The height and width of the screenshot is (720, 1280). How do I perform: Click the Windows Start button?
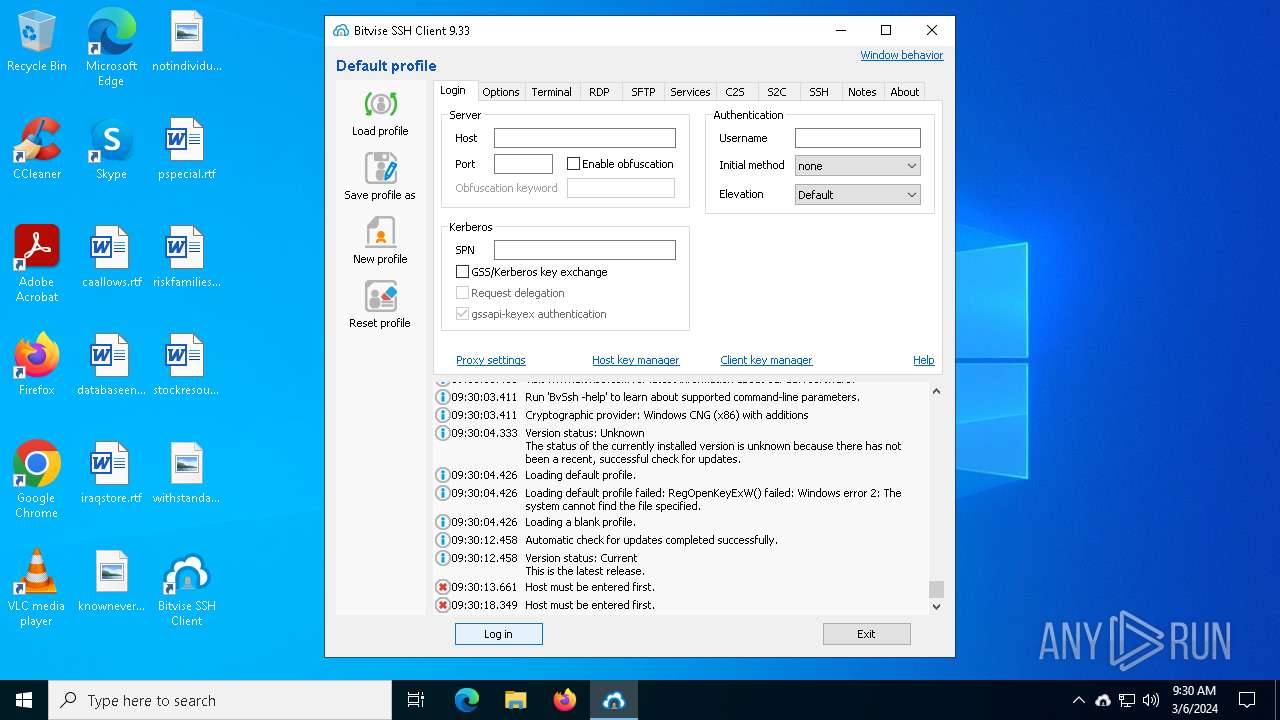click(24, 700)
